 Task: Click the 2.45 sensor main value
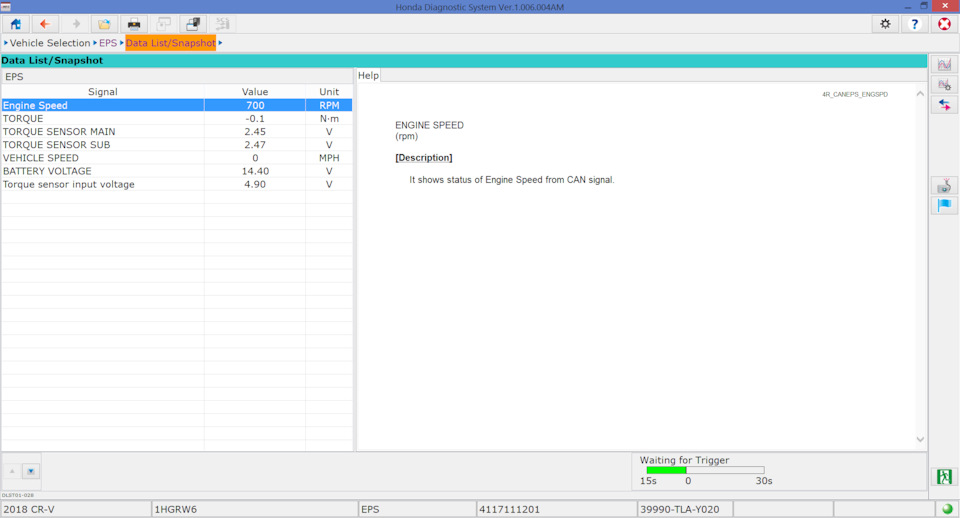pyautogui.click(x=255, y=132)
